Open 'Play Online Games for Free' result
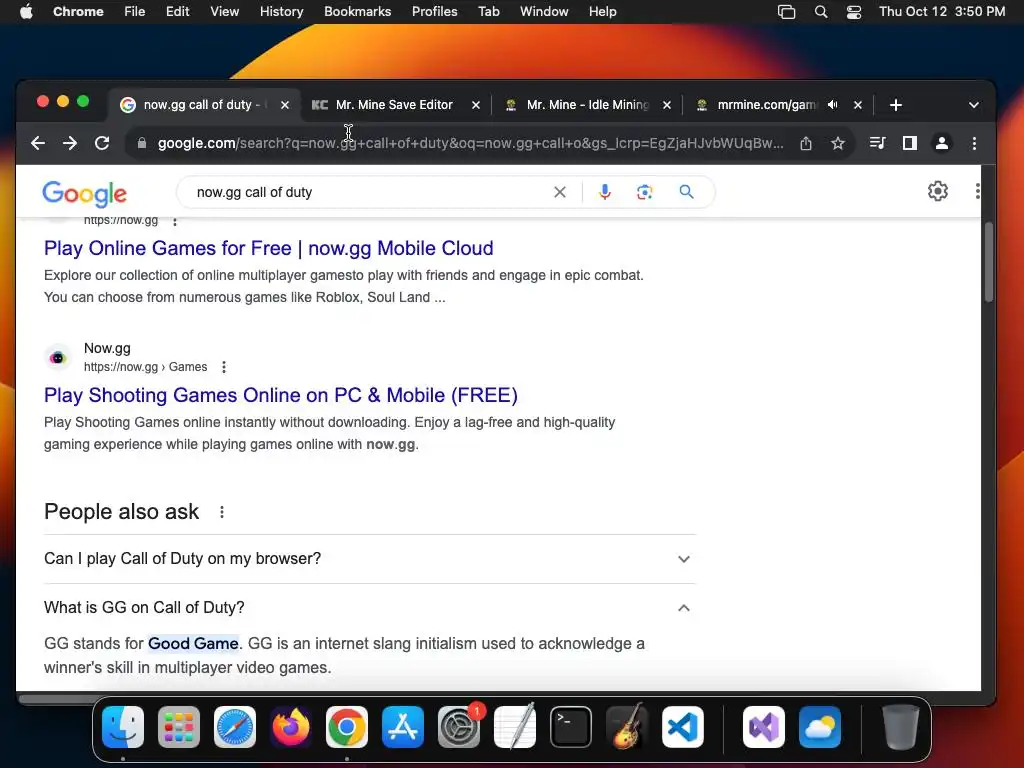 268,248
